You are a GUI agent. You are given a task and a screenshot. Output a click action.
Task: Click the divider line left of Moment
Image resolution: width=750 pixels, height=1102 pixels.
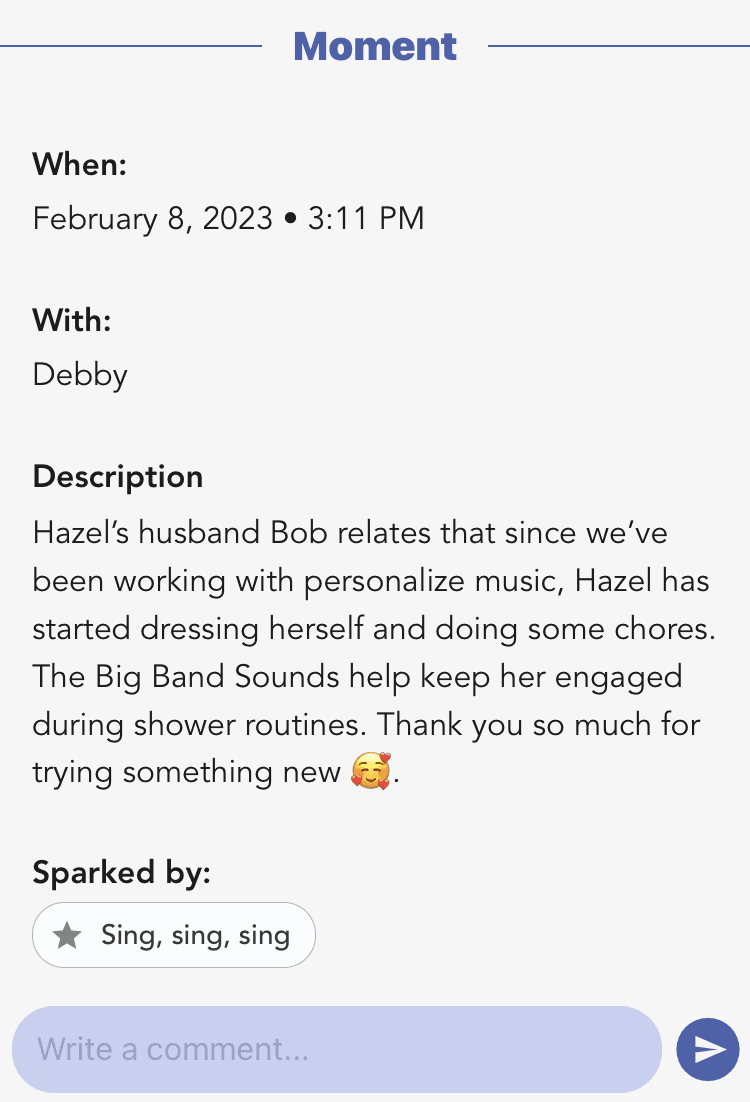coord(130,46)
